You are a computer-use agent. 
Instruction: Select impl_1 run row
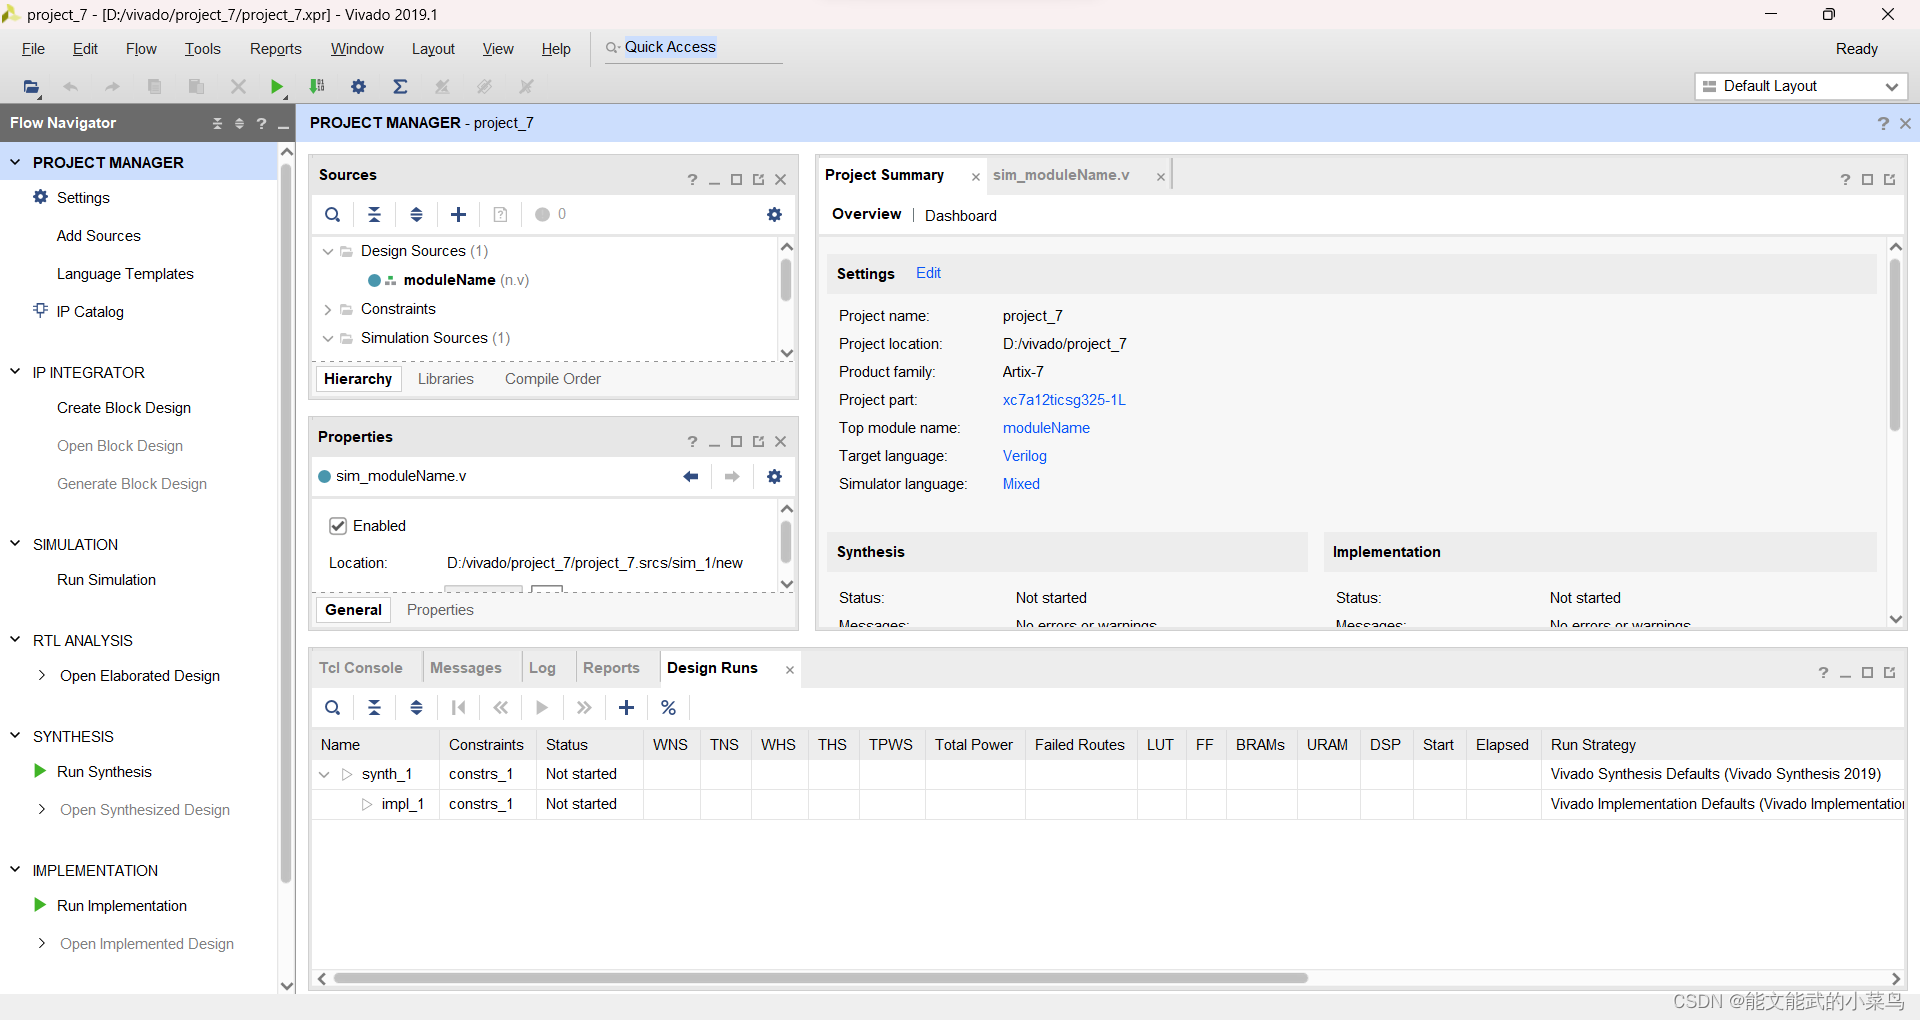pos(402,804)
